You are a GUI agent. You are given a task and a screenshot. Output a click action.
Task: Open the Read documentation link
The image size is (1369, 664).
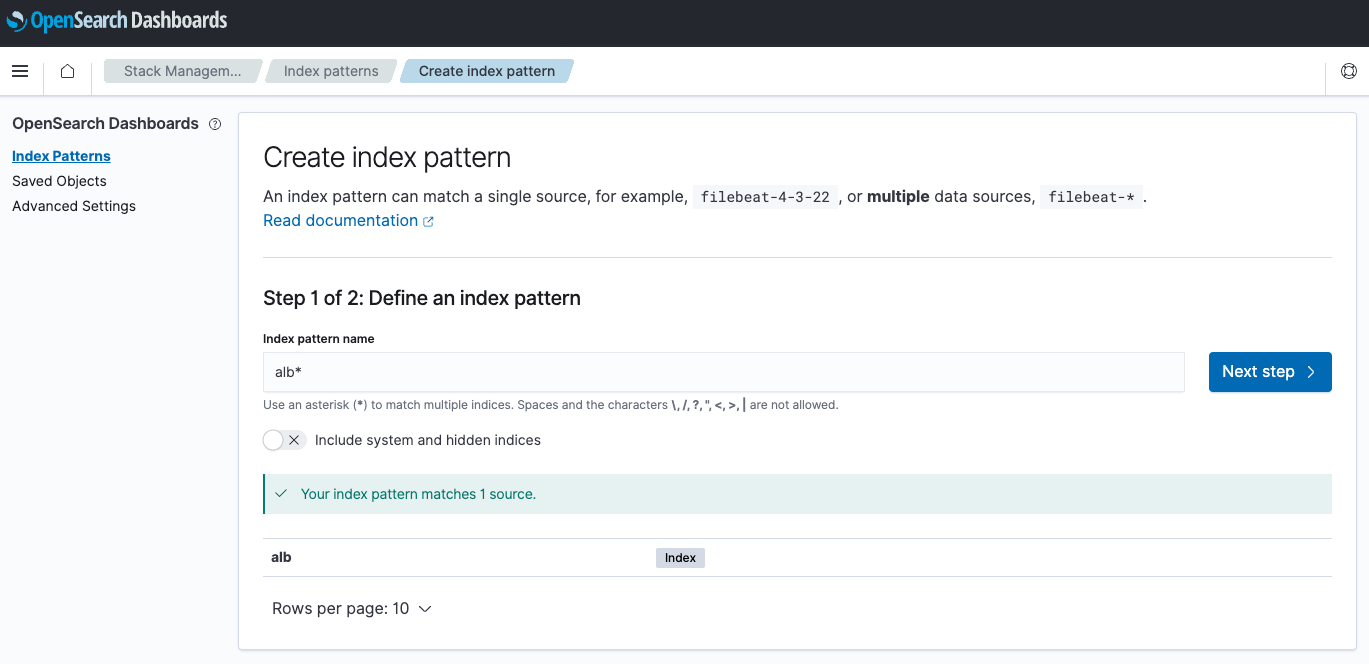click(x=340, y=220)
